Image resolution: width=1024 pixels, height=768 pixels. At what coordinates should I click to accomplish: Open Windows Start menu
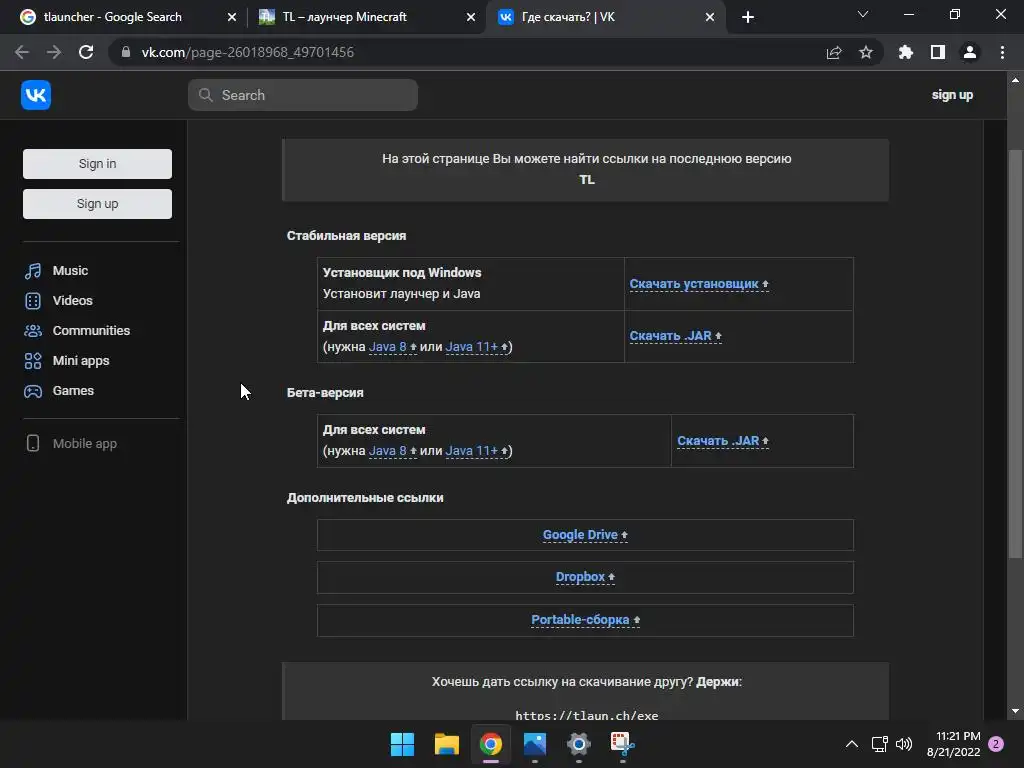tap(402, 744)
